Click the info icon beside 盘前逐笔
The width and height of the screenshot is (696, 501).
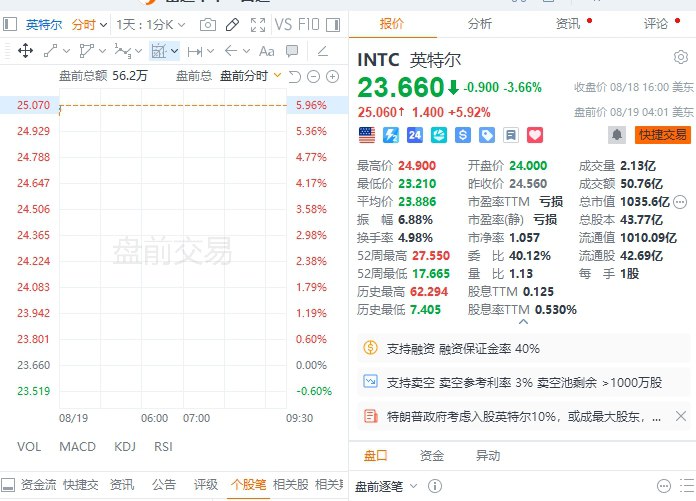[x=435, y=486]
